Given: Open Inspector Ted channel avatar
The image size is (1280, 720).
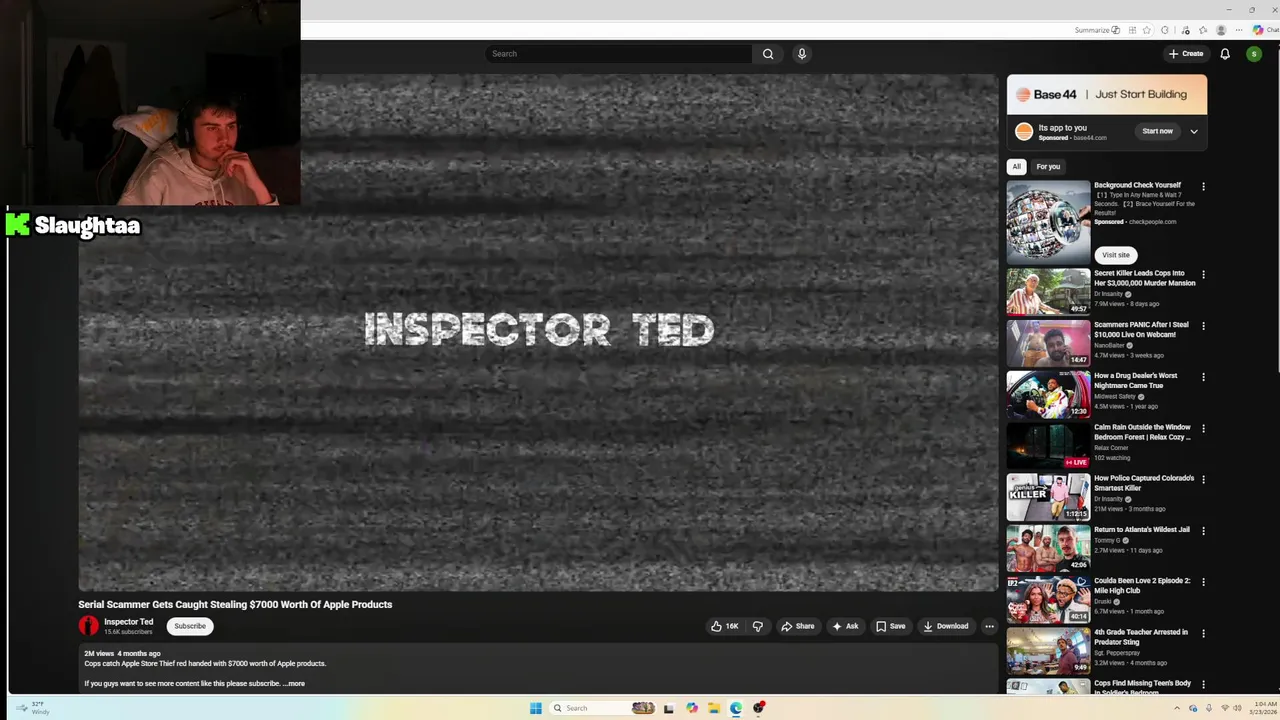Looking at the screenshot, I should click(89, 626).
